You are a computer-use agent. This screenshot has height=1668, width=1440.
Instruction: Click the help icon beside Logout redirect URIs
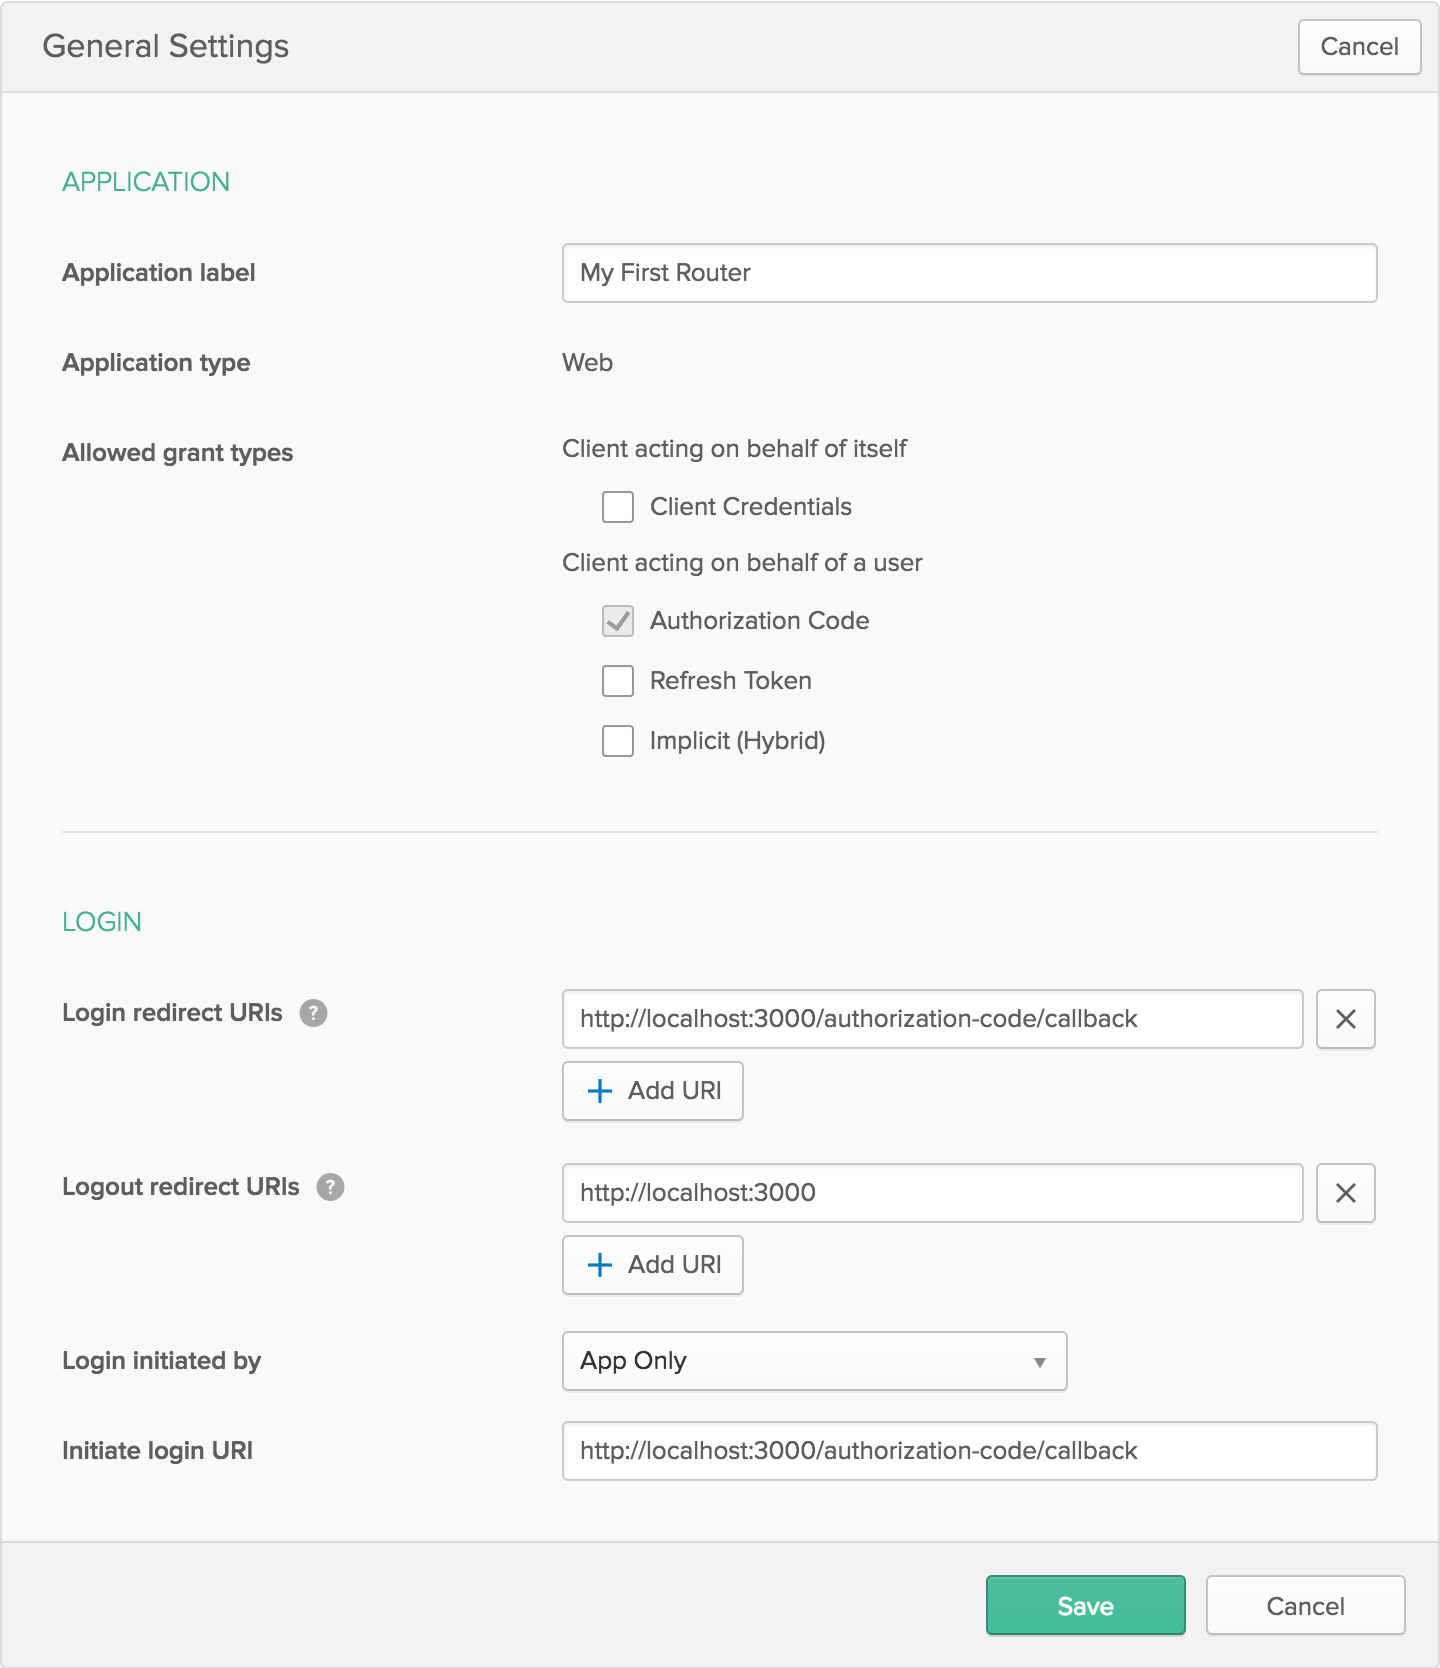(330, 1187)
